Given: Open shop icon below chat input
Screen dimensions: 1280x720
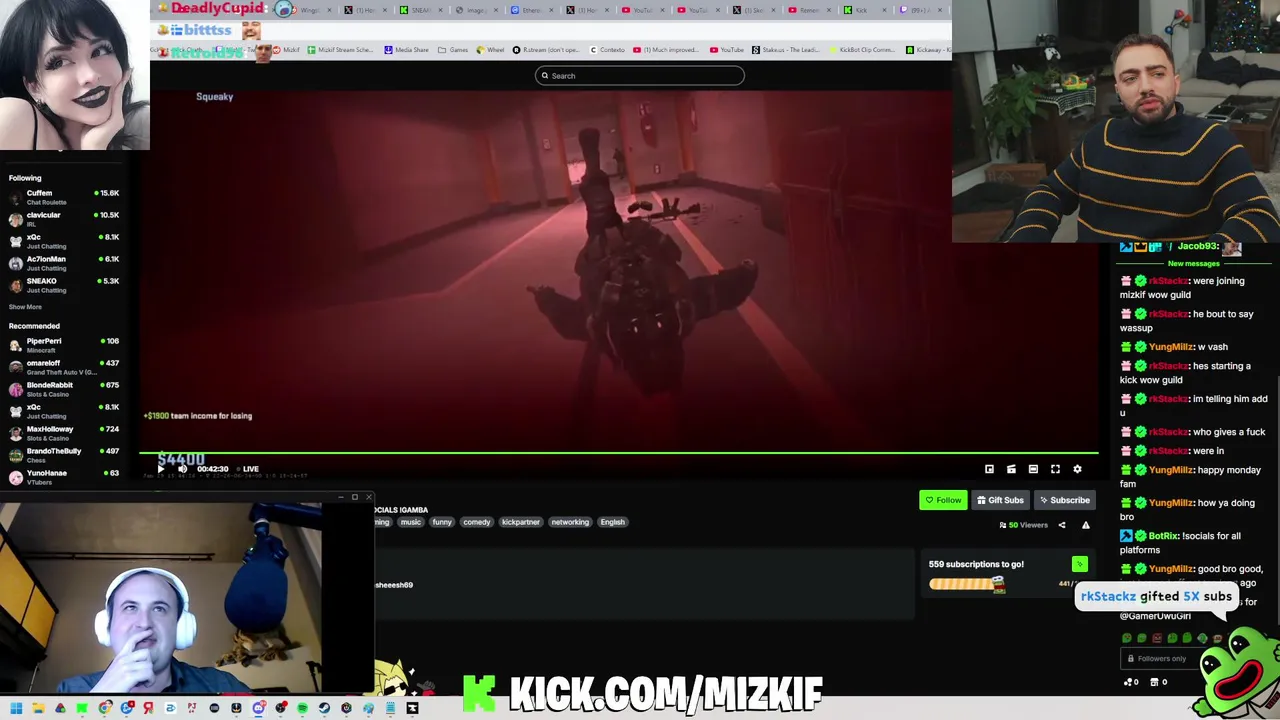Looking at the screenshot, I should click(x=1156, y=682).
